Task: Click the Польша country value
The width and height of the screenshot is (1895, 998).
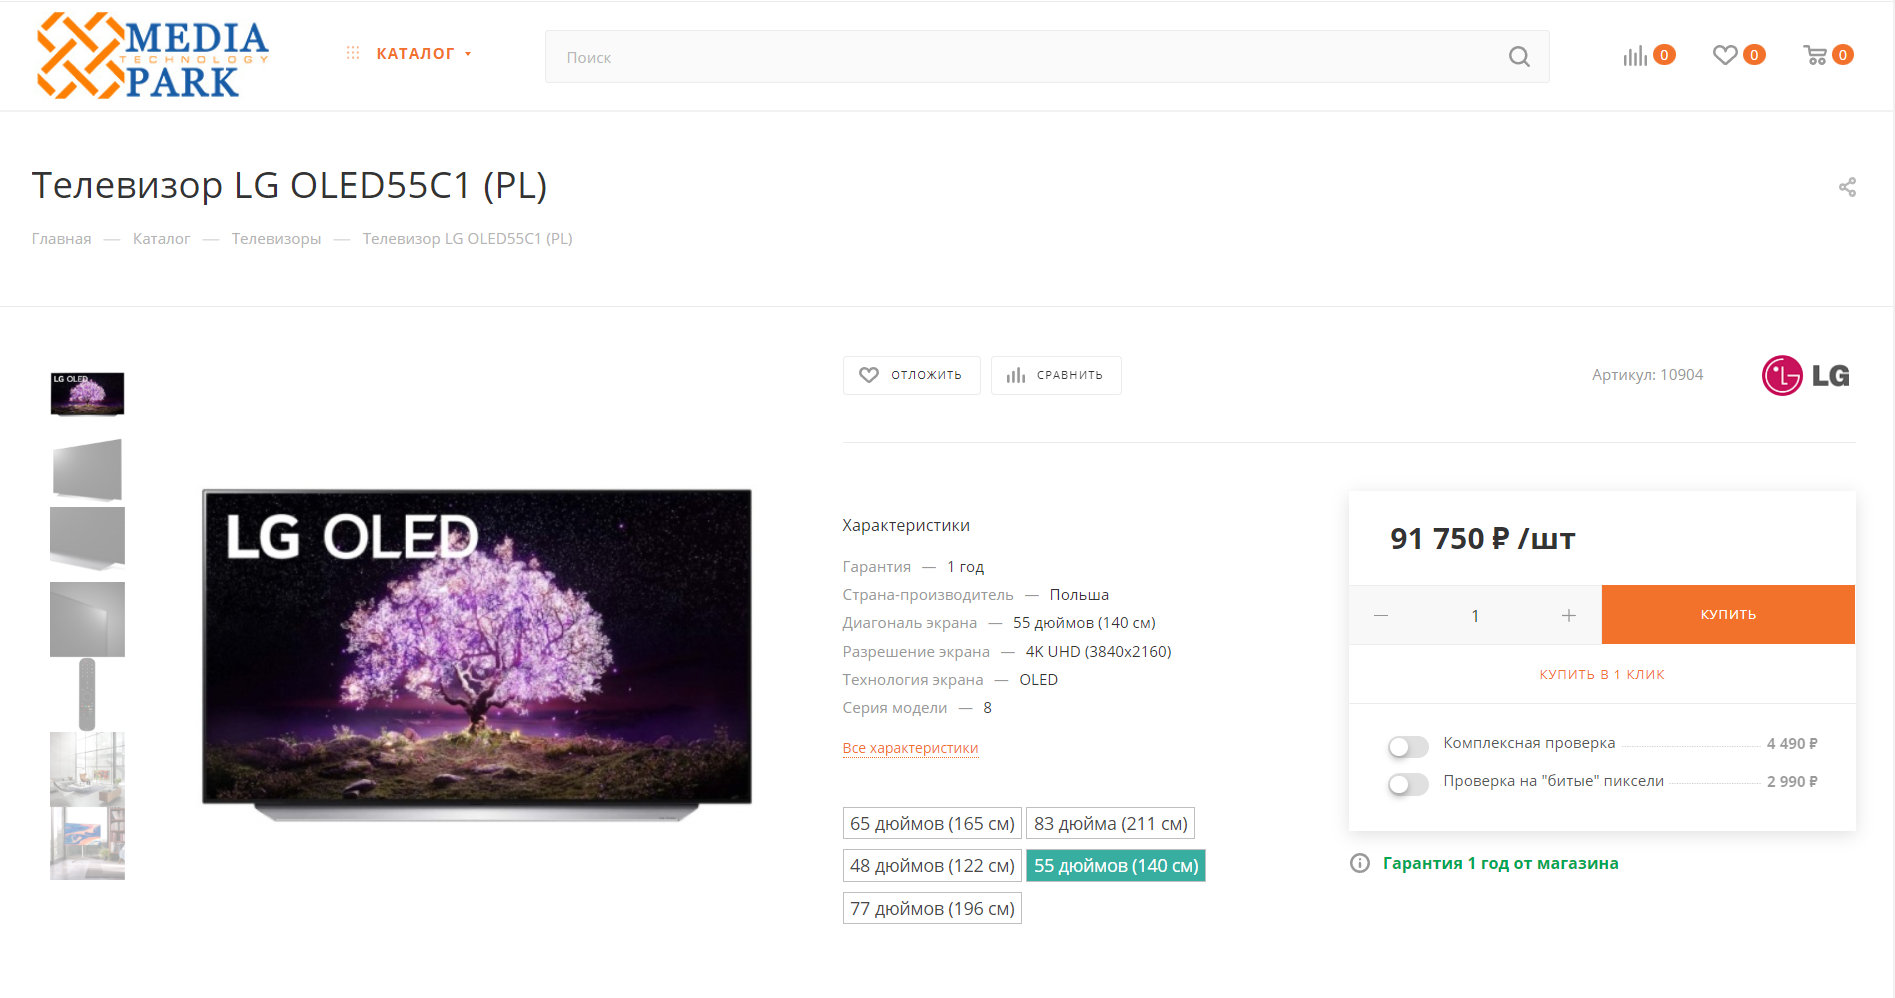Action: [x=1079, y=595]
